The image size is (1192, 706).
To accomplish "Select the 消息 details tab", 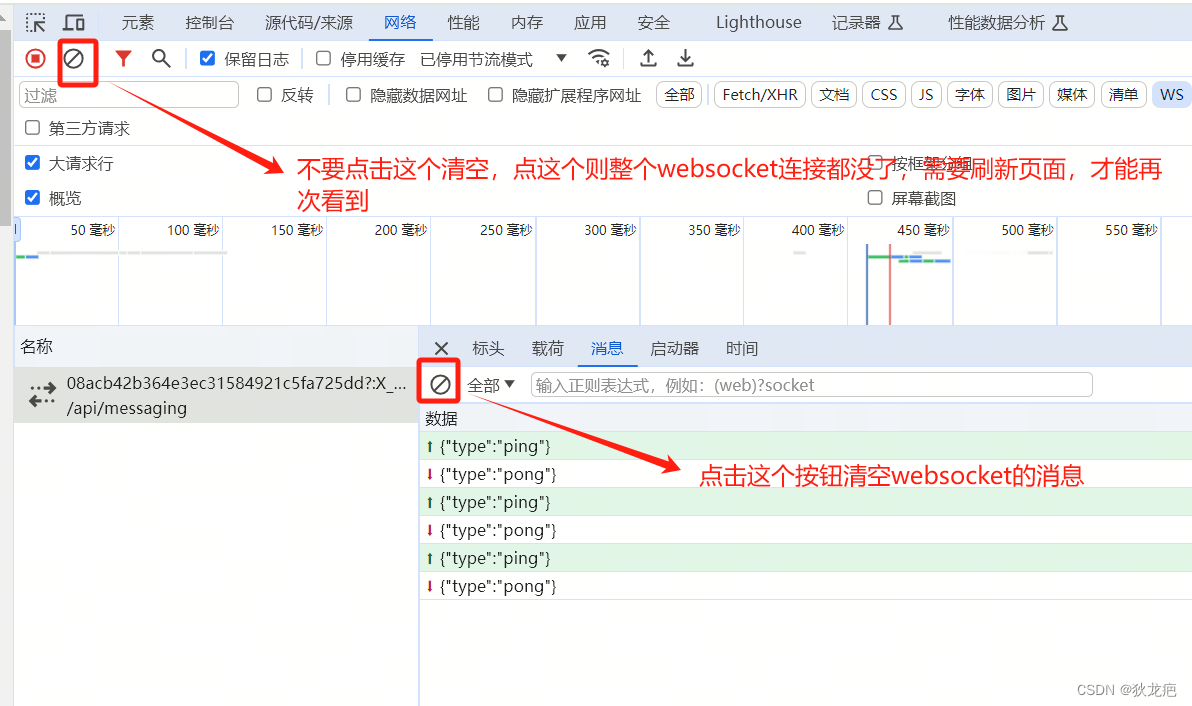I will (607, 348).
